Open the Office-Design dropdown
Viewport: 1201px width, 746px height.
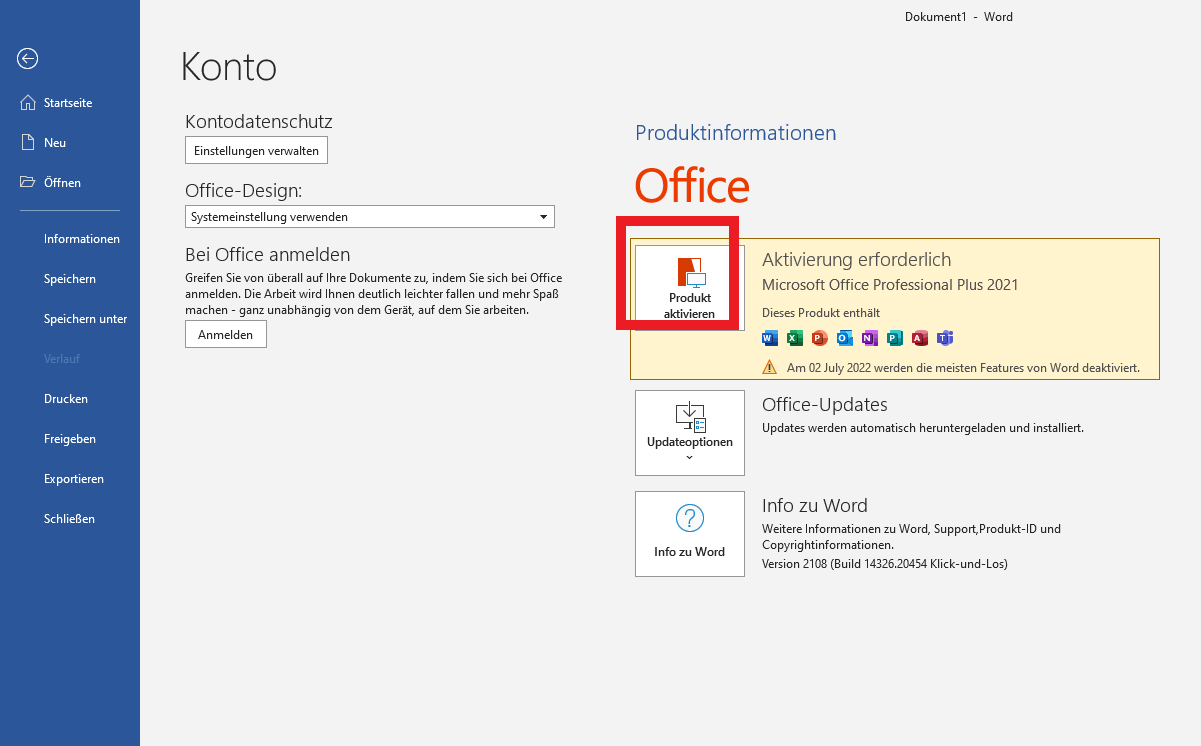[370, 217]
